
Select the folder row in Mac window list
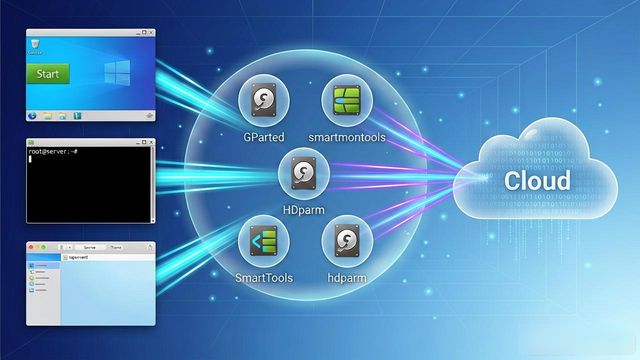108,258
